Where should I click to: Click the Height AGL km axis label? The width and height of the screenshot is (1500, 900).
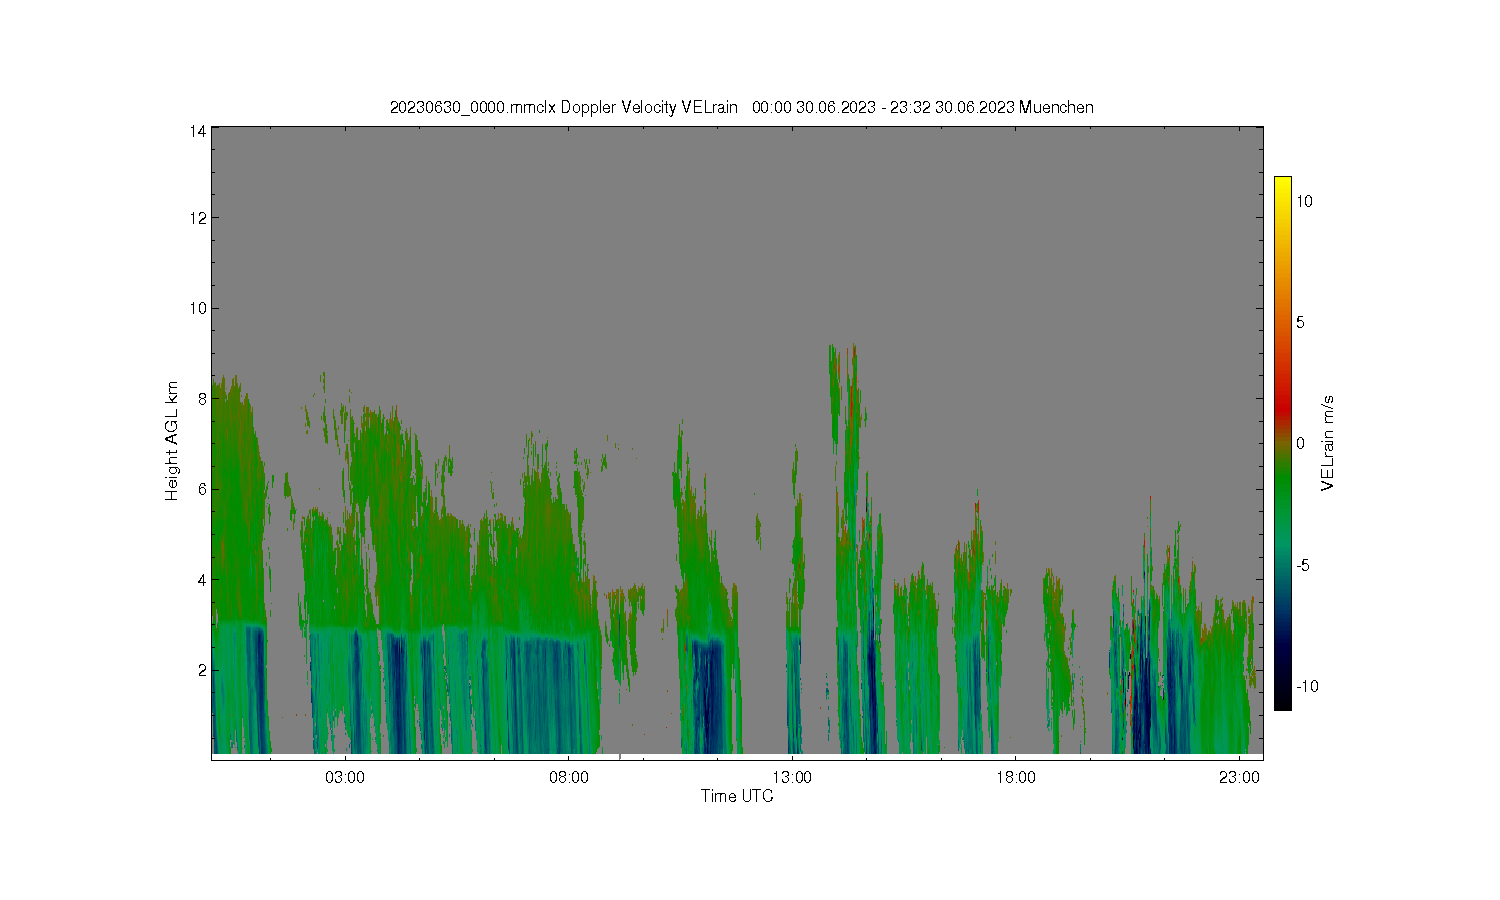[x=172, y=441]
